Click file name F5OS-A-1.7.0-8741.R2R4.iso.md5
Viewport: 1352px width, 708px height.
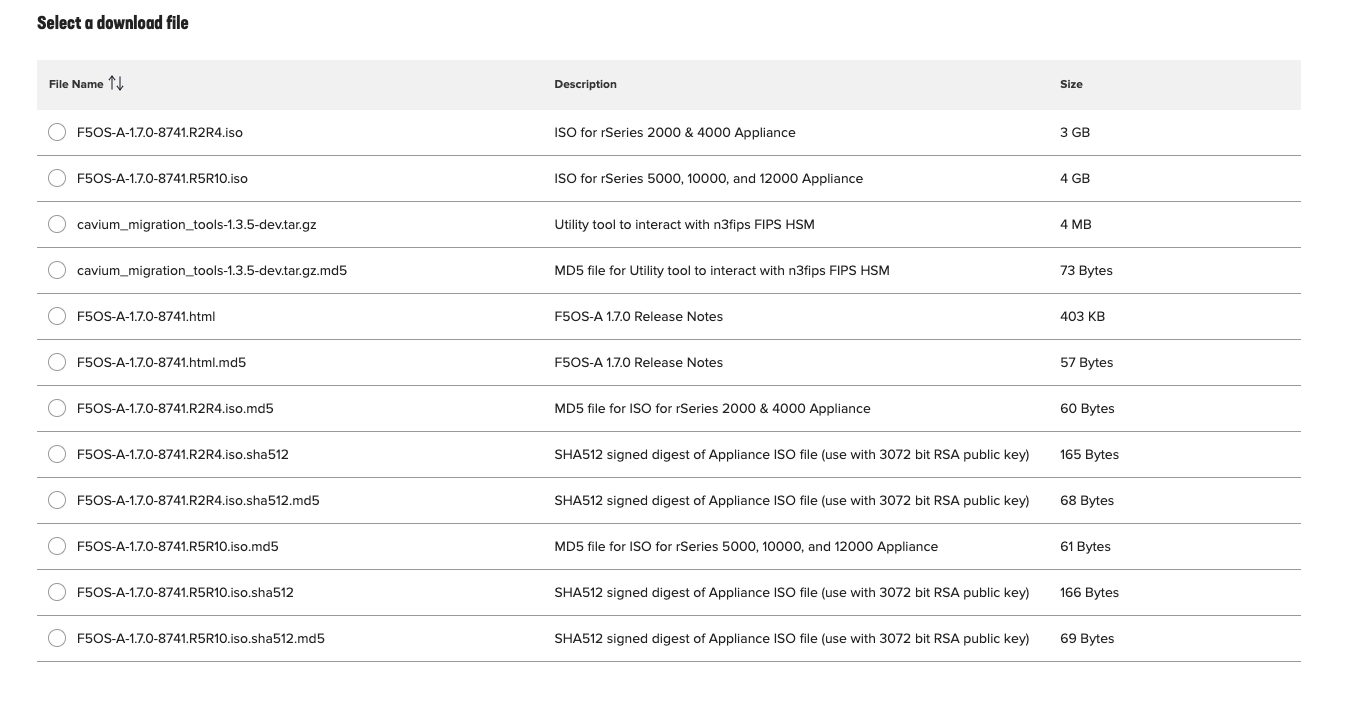(175, 408)
